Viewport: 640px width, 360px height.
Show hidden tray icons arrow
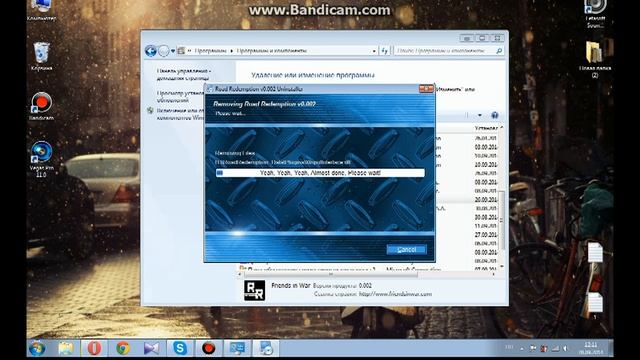pos(522,349)
